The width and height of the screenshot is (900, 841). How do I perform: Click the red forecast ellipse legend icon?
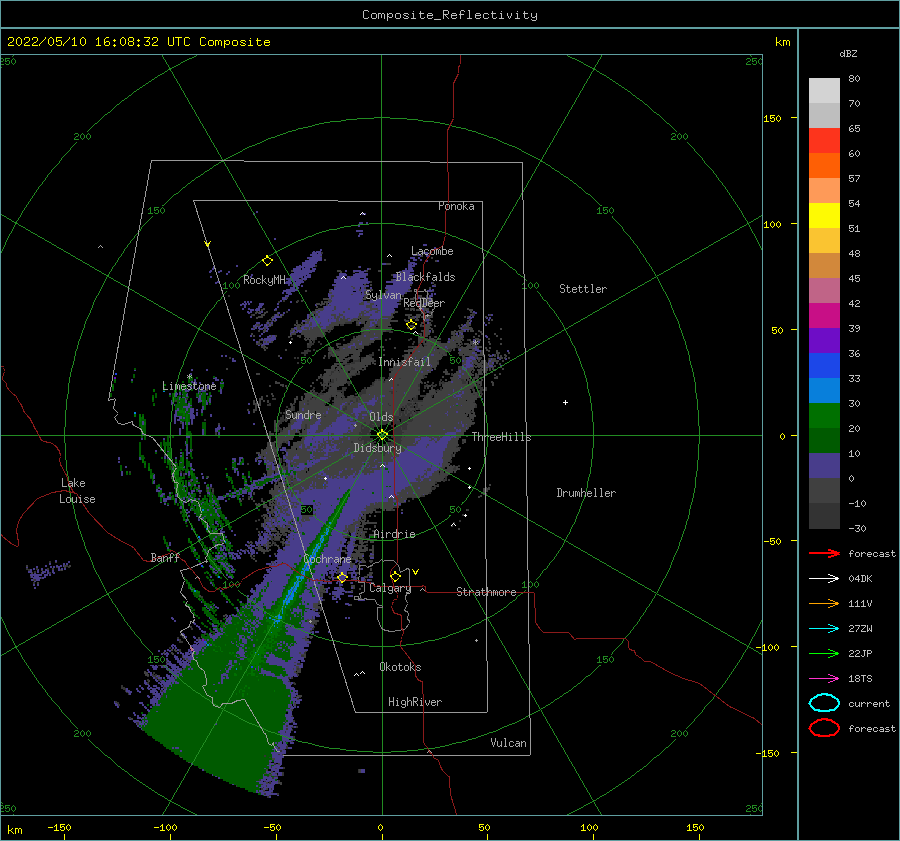click(x=824, y=728)
